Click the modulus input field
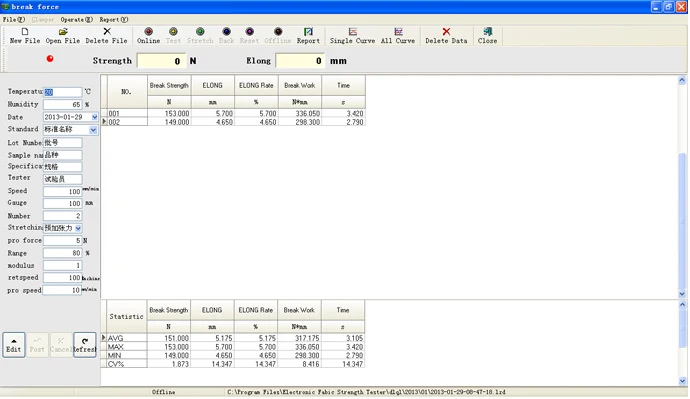The height and width of the screenshot is (399, 690). coord(62,266)
